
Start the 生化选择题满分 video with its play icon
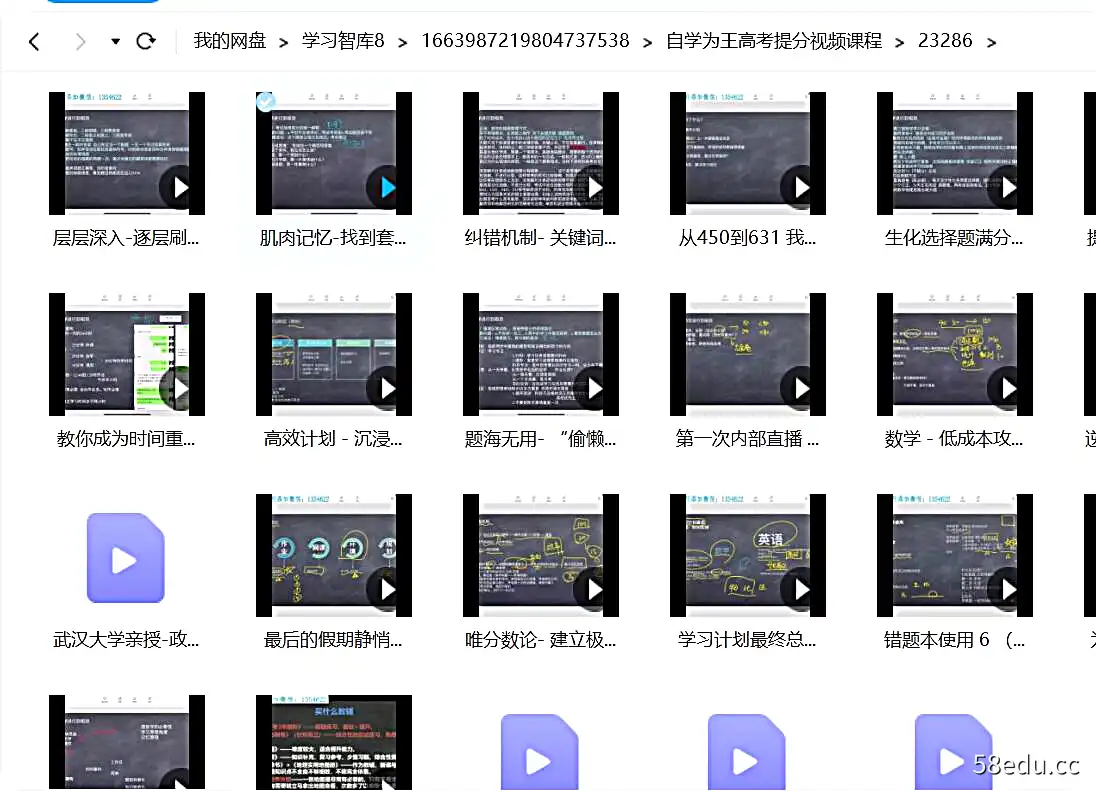tap(1008, 187)
